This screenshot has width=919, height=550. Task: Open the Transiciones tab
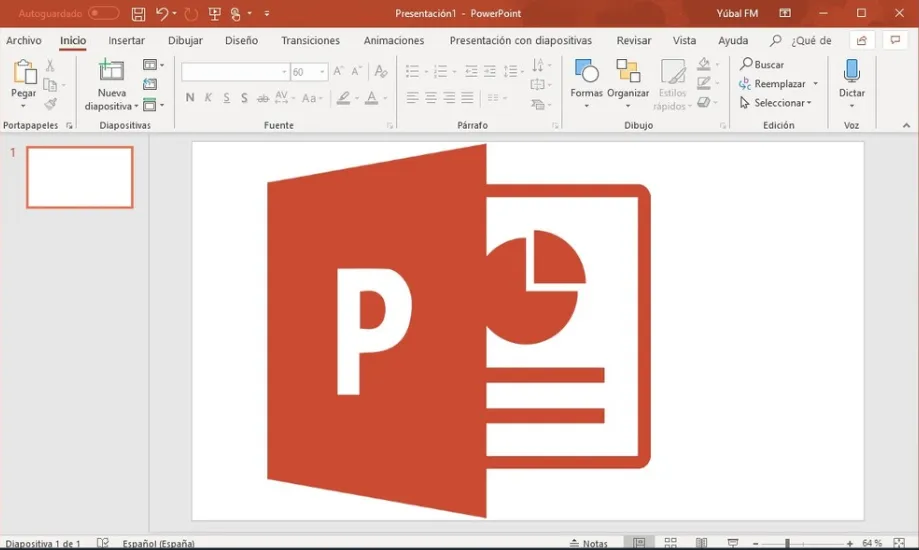(310, 40)
